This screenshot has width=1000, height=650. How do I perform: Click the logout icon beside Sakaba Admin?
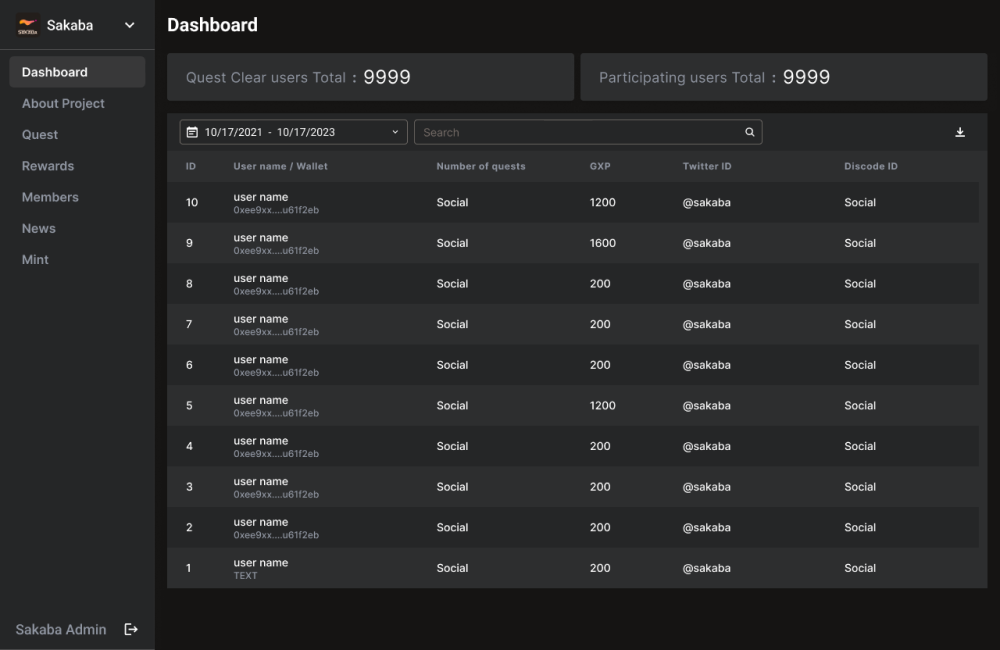[131, 629]
